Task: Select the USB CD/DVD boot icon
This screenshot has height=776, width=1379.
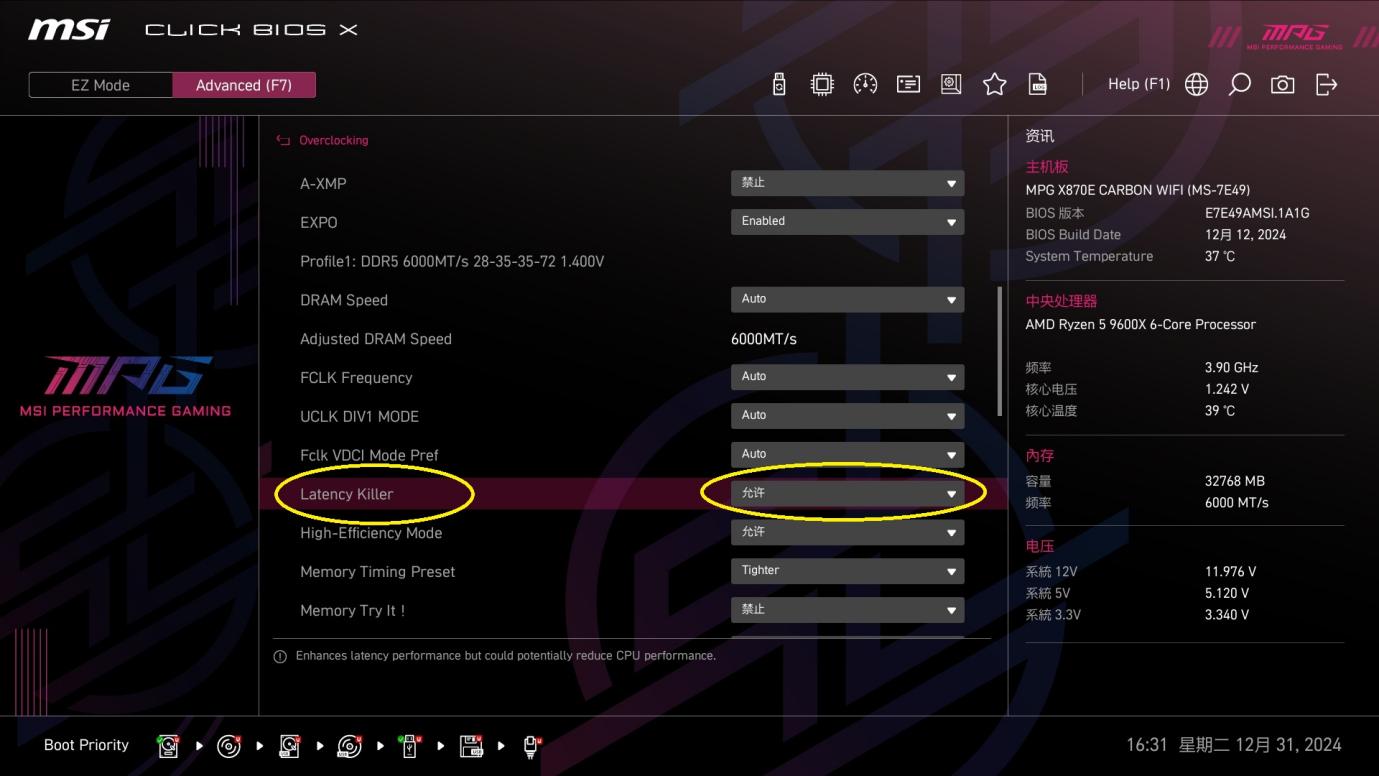Action: (x=350, y=746)
